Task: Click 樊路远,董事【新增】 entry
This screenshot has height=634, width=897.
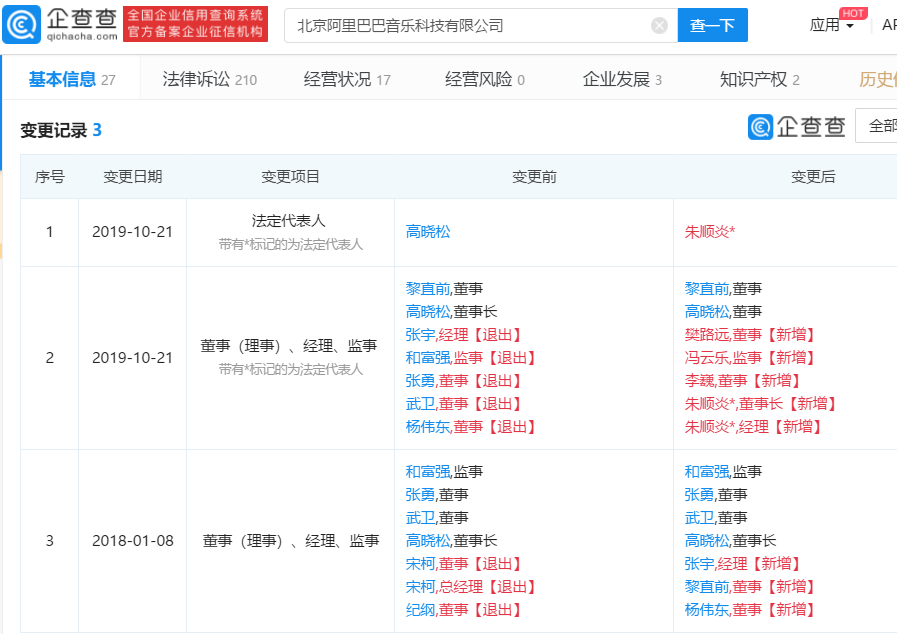Action: tap(750, 335)
